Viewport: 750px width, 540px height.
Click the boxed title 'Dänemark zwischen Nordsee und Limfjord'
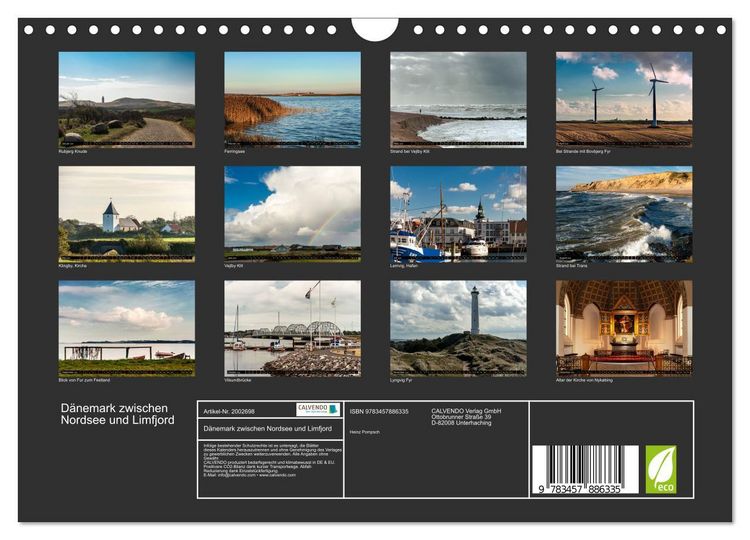[267, 429]
